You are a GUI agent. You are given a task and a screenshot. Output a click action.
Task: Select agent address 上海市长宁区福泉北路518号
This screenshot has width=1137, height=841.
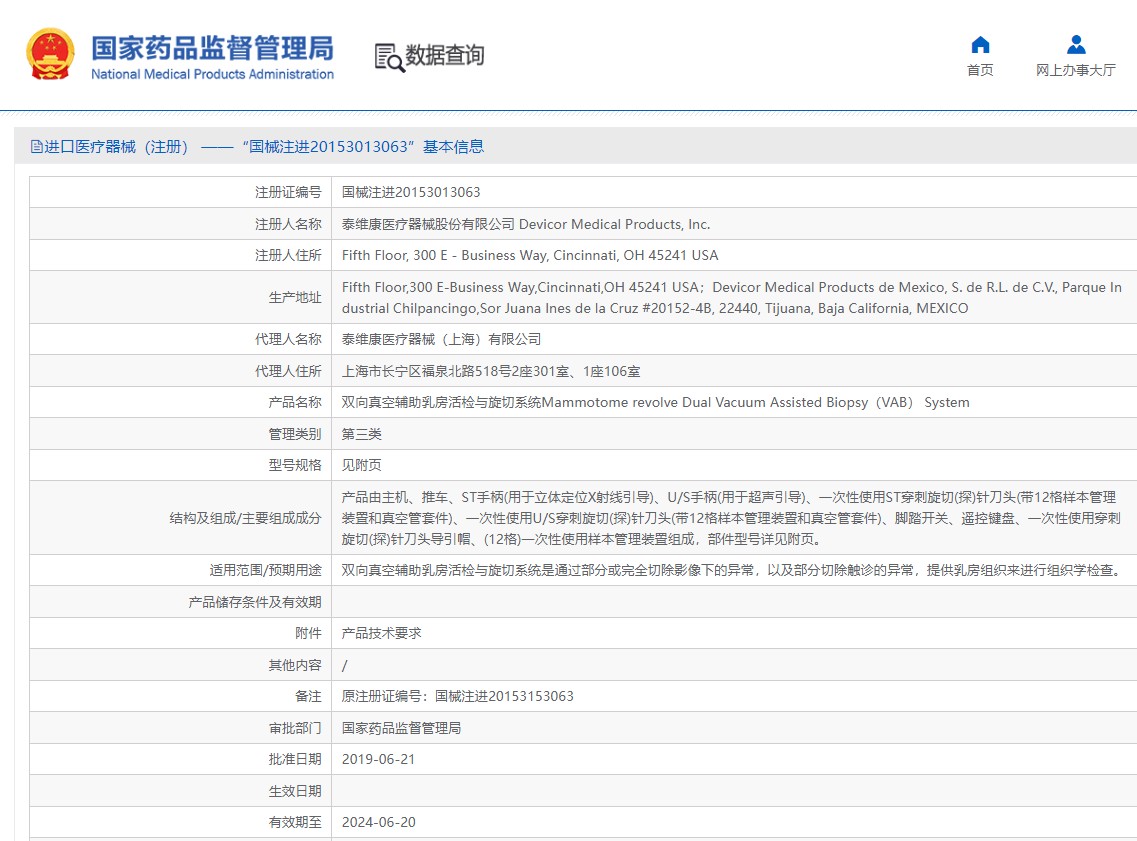491,371
